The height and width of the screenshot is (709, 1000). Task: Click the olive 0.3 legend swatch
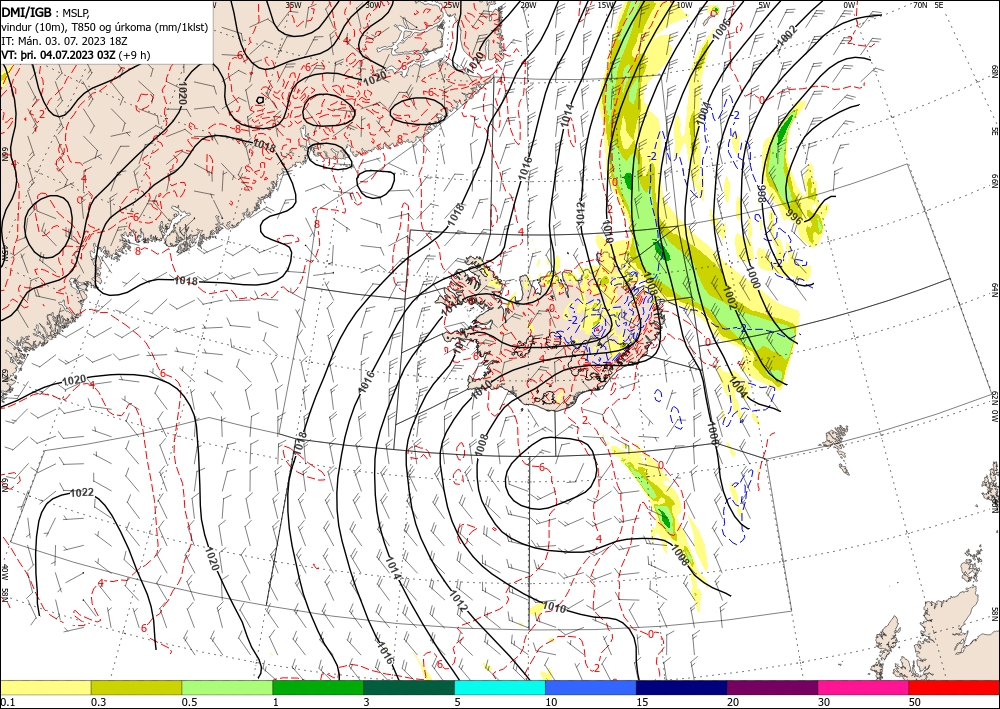(136, 687)
